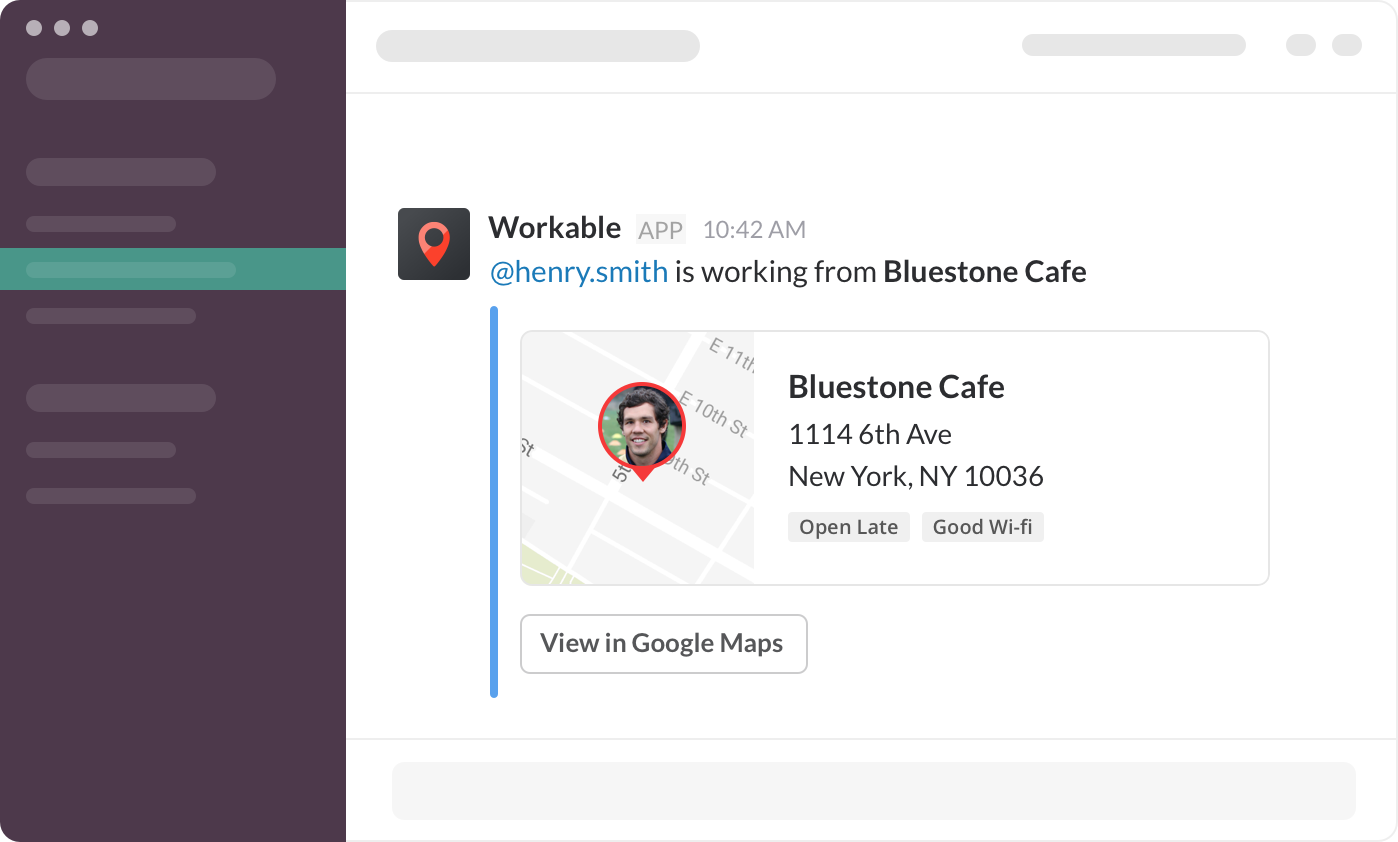1398x842 pixels.
Task: Open the Bluestone Cafe card title
Action: pos(896,387)
